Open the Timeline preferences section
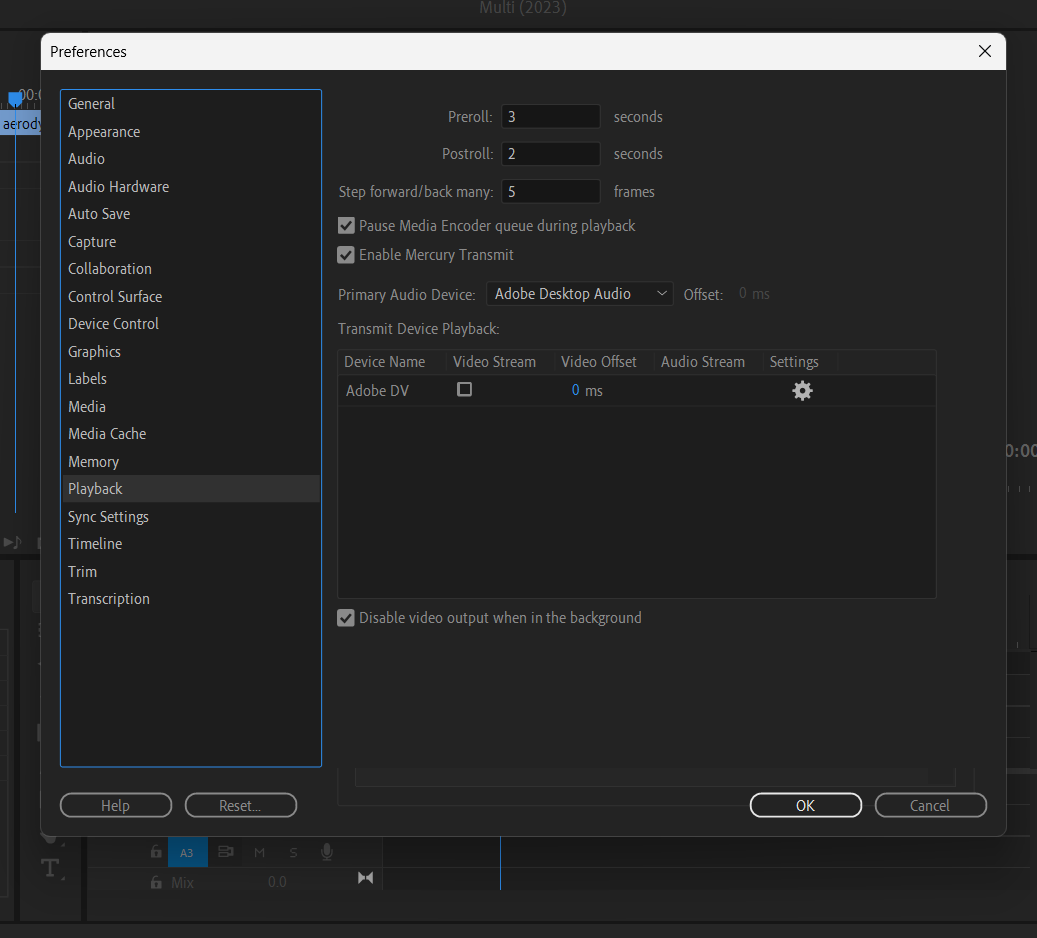Viewport: 1037px width, 938px height. 95,543
